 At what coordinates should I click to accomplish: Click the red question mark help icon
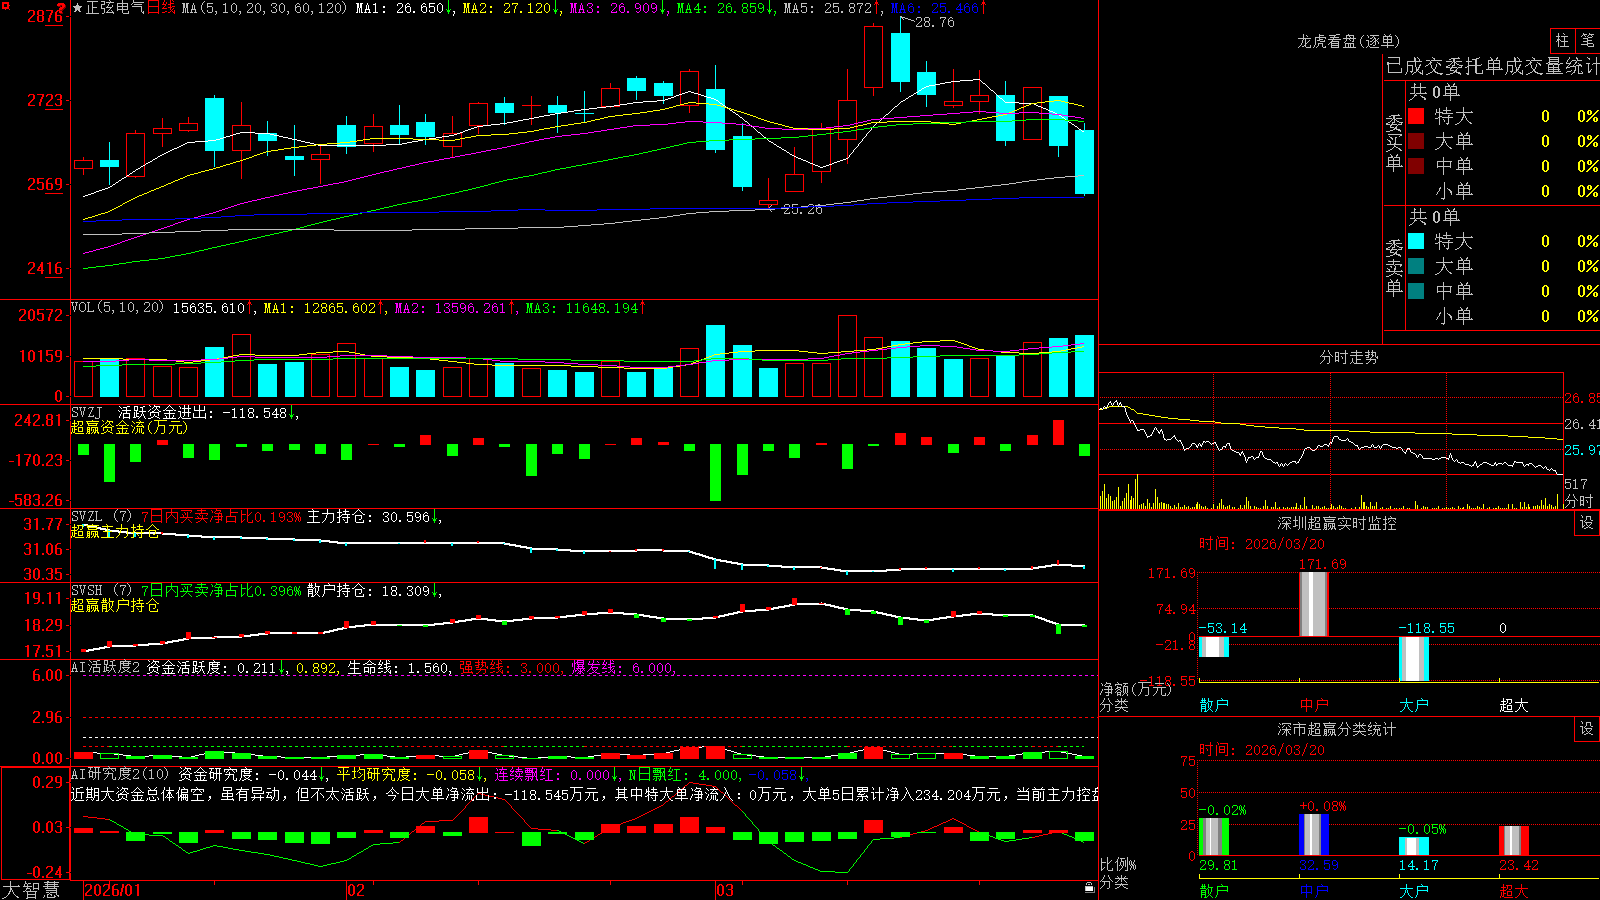click(x=61, y=8)
